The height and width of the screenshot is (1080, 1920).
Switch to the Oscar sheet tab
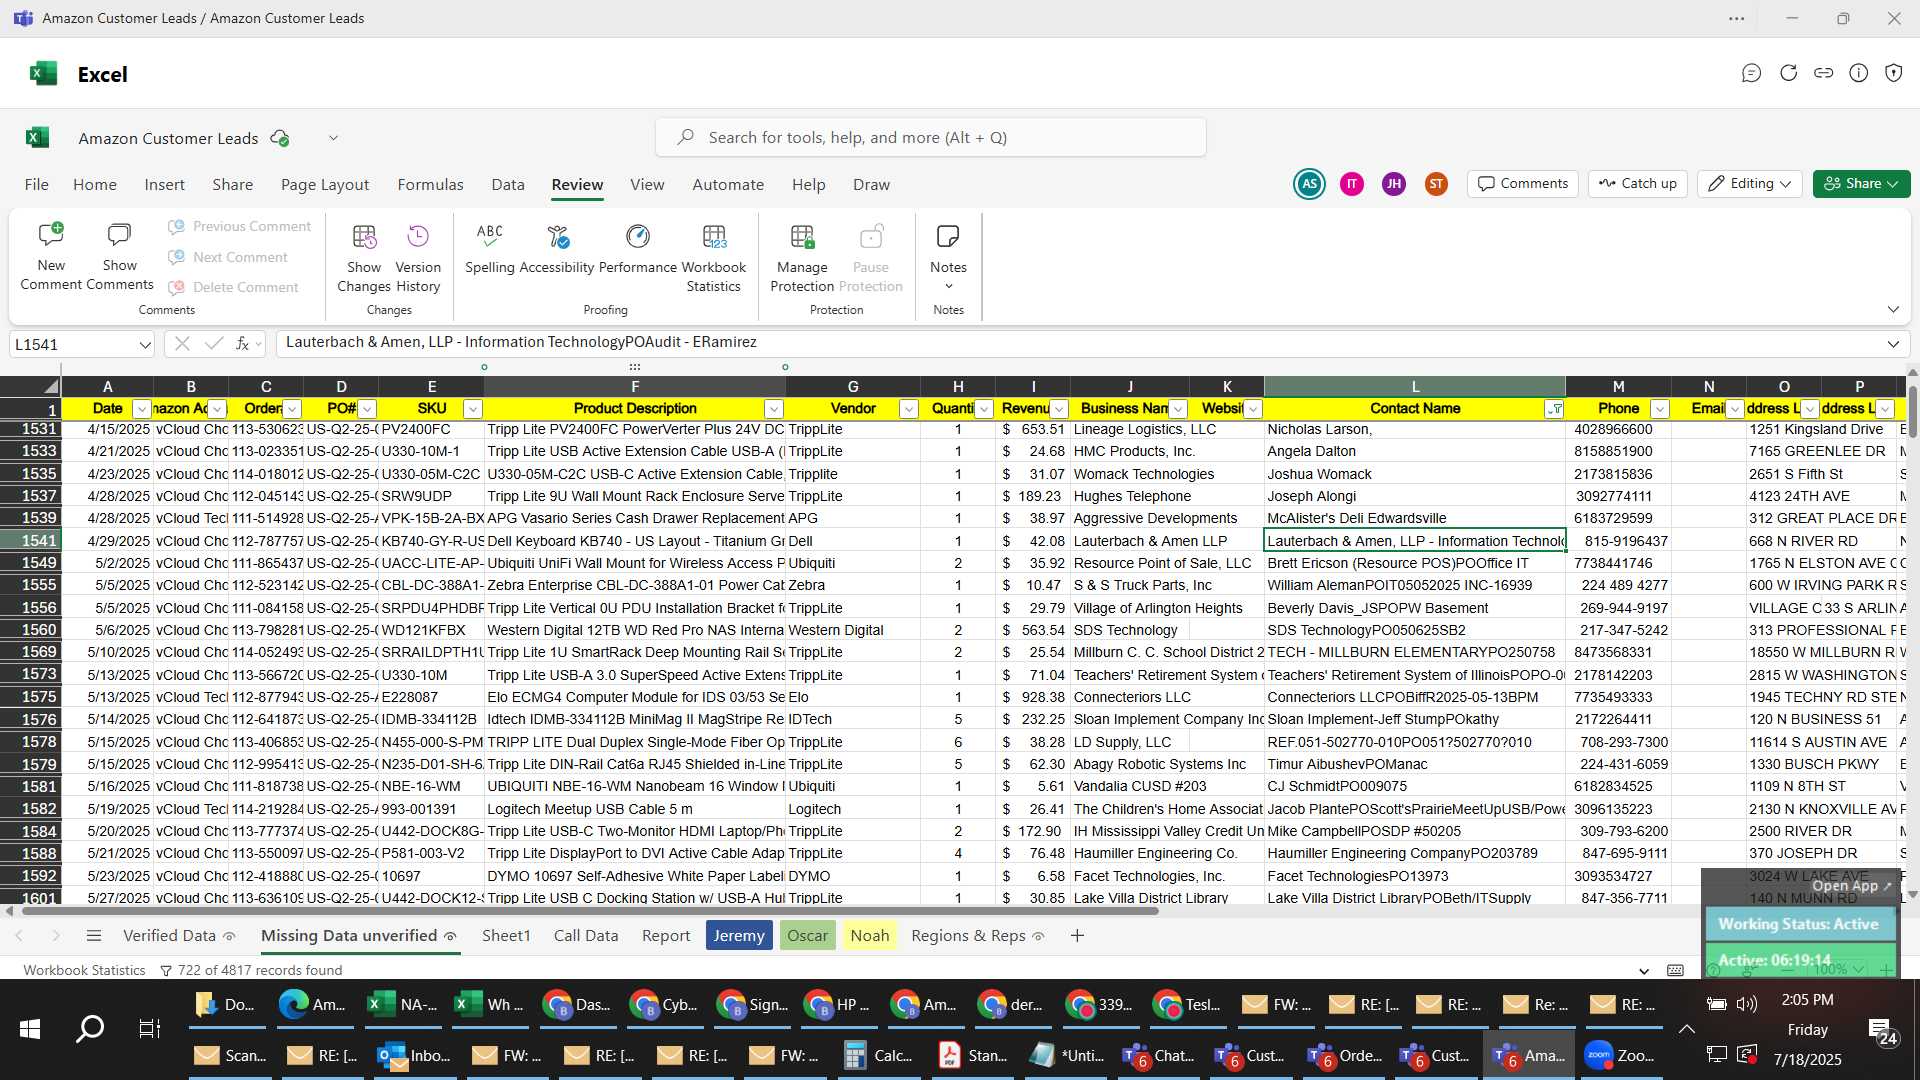[807, 936]
